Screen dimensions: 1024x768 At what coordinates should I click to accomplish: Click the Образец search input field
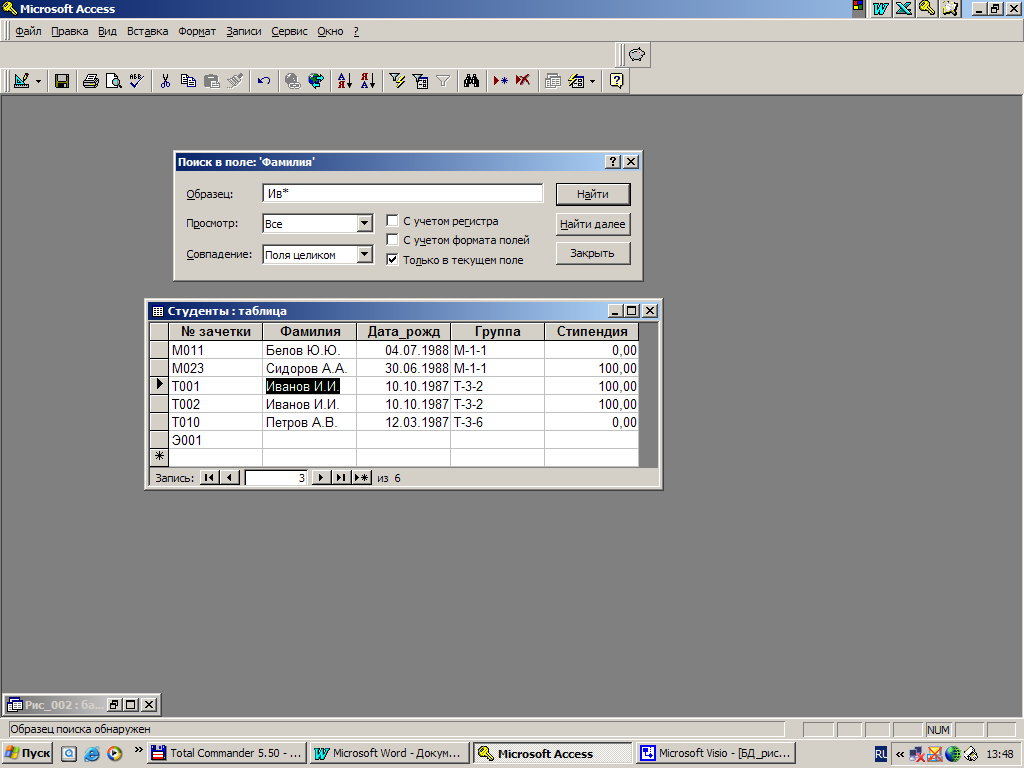[403, 193]
